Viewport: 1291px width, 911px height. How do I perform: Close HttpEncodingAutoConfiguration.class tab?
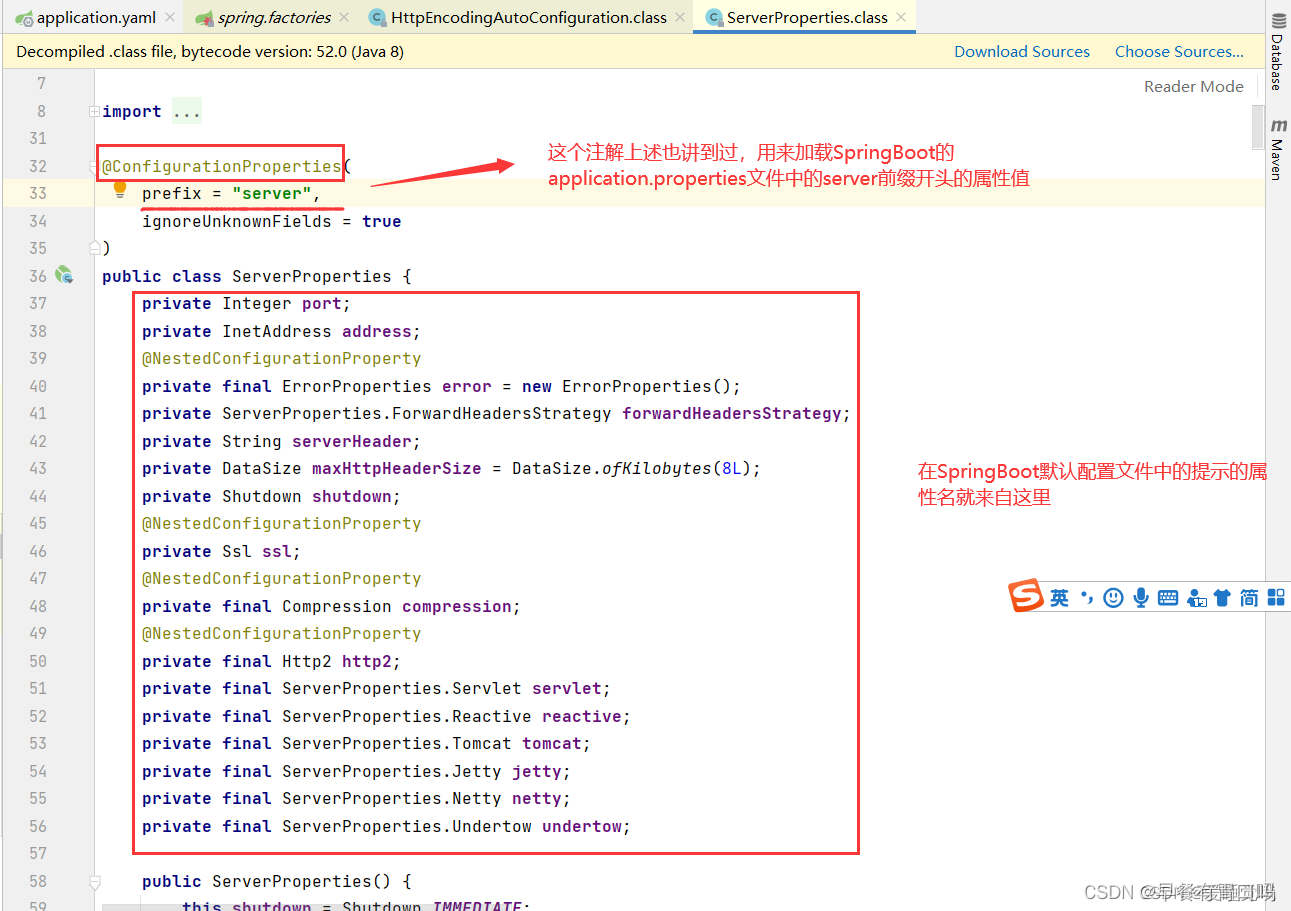(680, 17)
